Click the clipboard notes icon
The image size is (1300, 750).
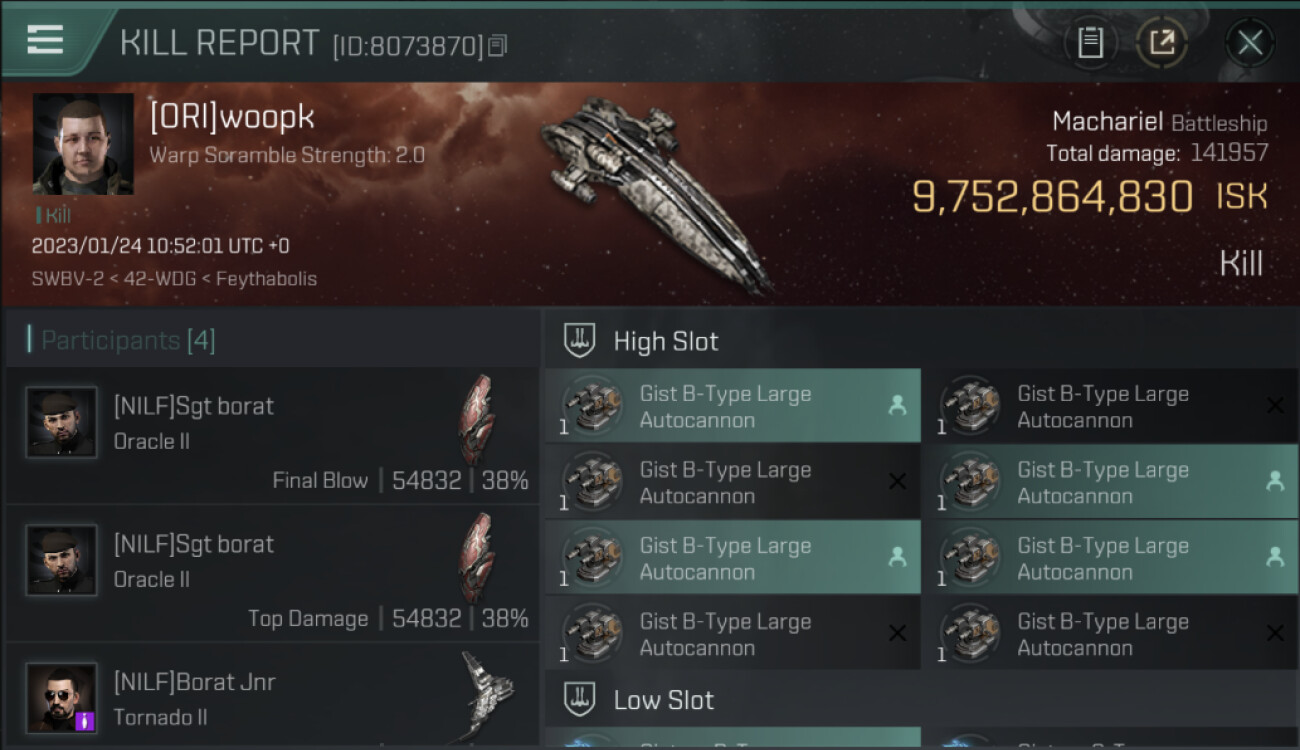(1090, 42)
